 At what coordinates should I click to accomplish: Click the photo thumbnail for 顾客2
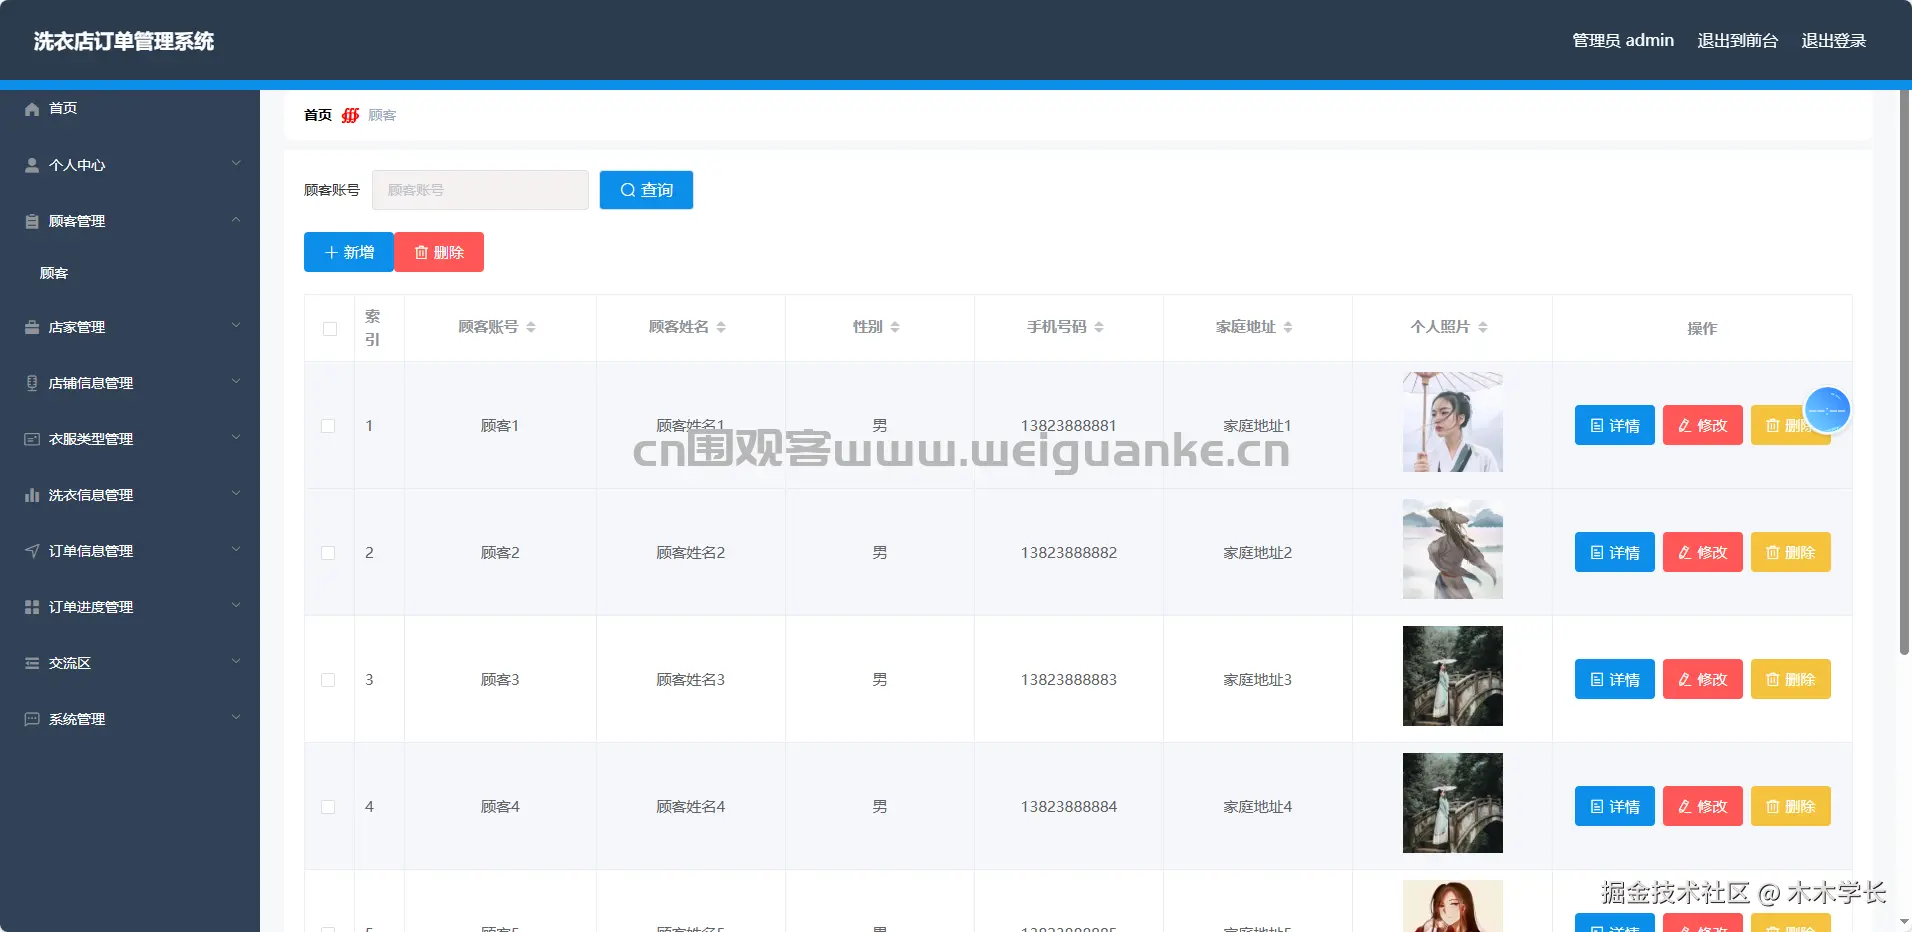pos(1453,549)
